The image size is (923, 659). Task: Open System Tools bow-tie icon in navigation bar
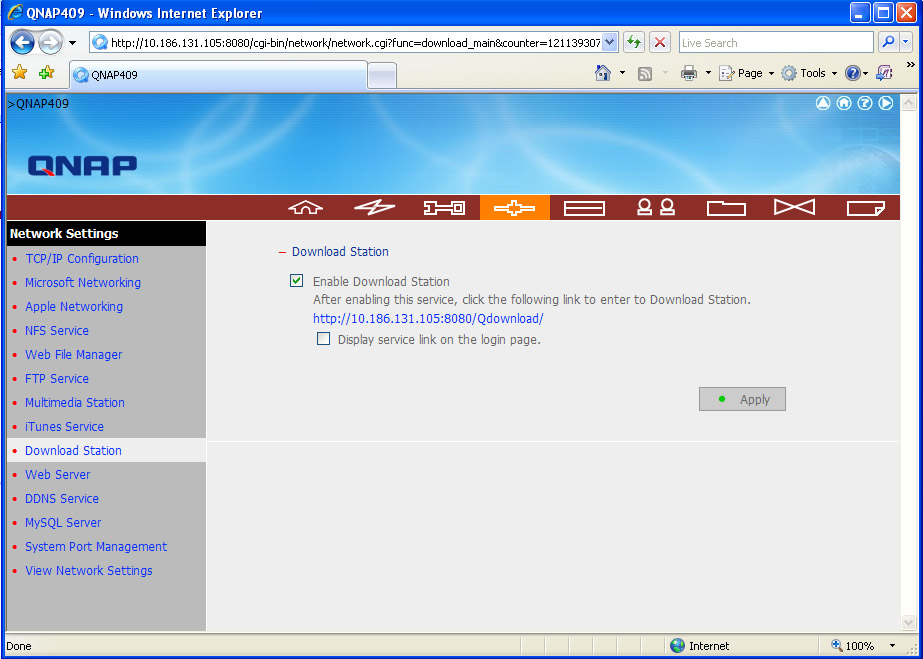click(795, 207)
